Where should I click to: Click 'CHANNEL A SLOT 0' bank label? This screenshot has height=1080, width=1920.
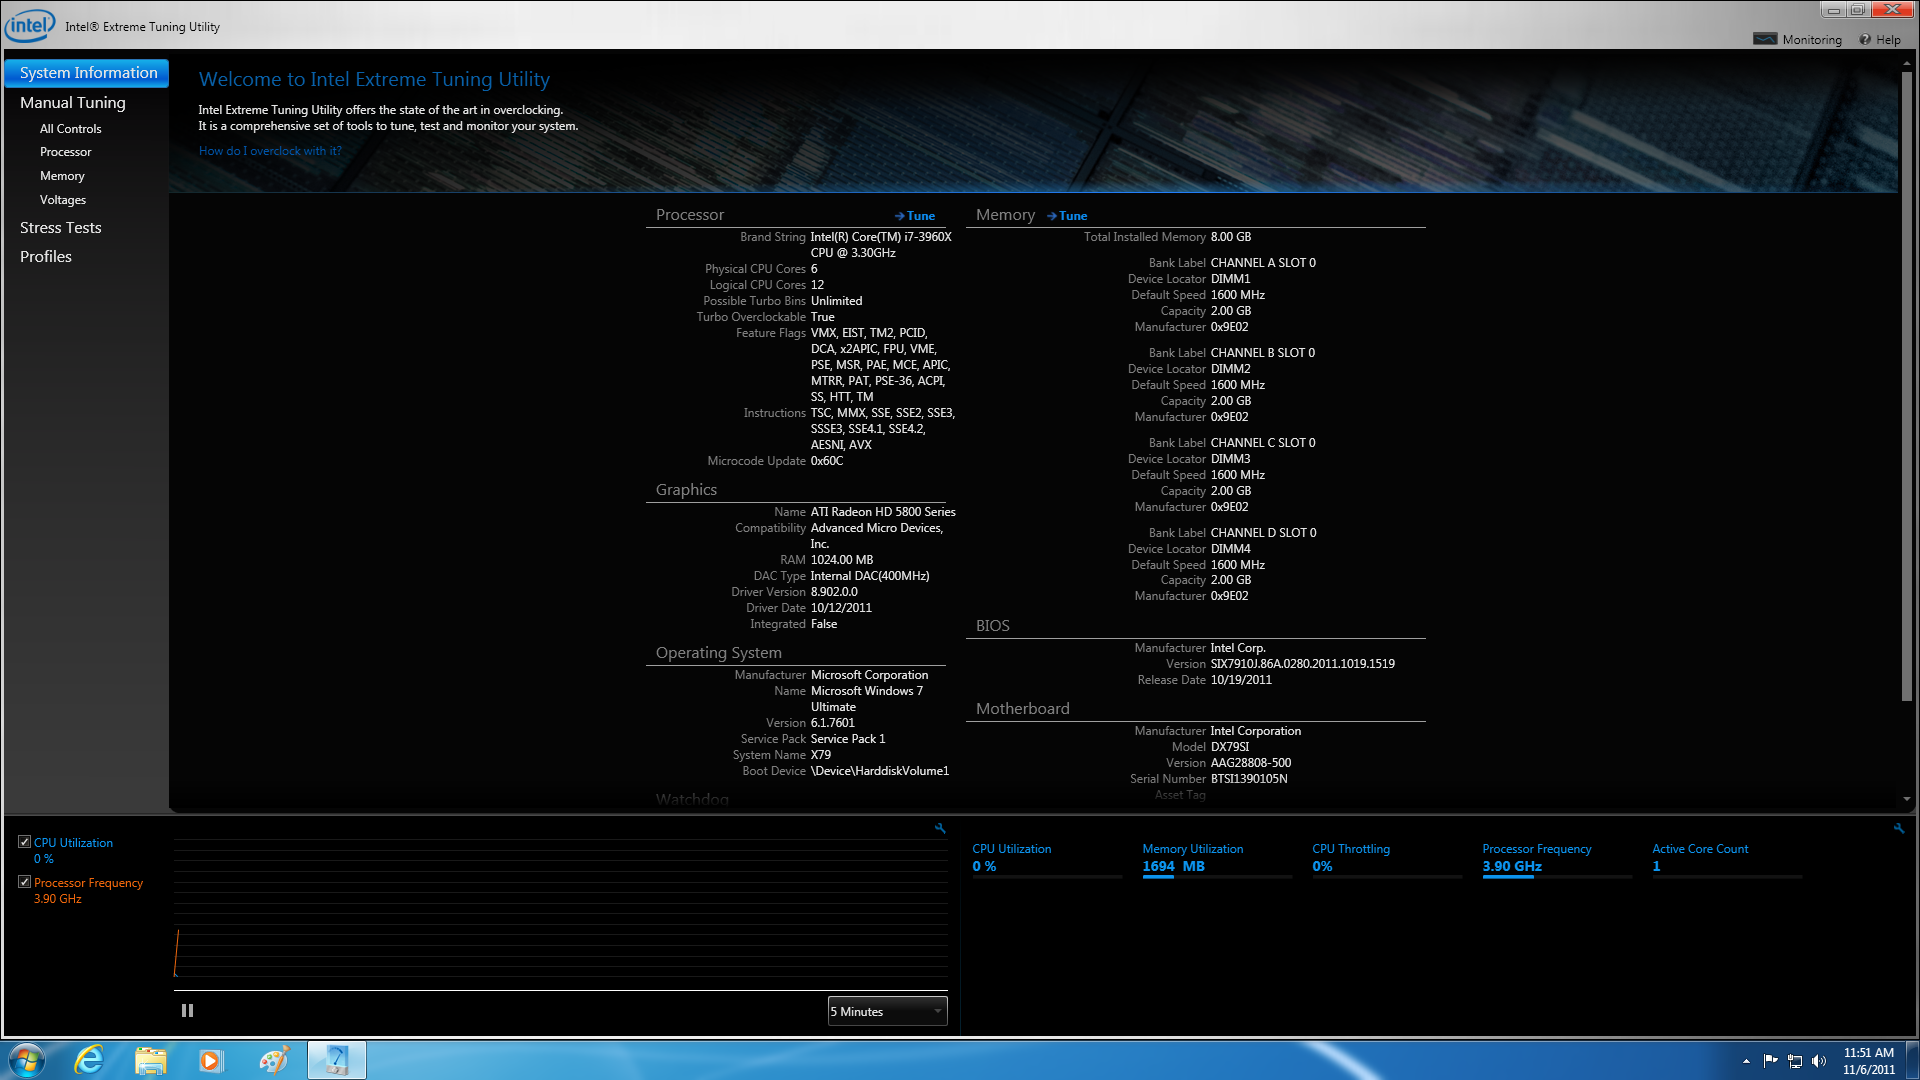[x=1263, y=263]
